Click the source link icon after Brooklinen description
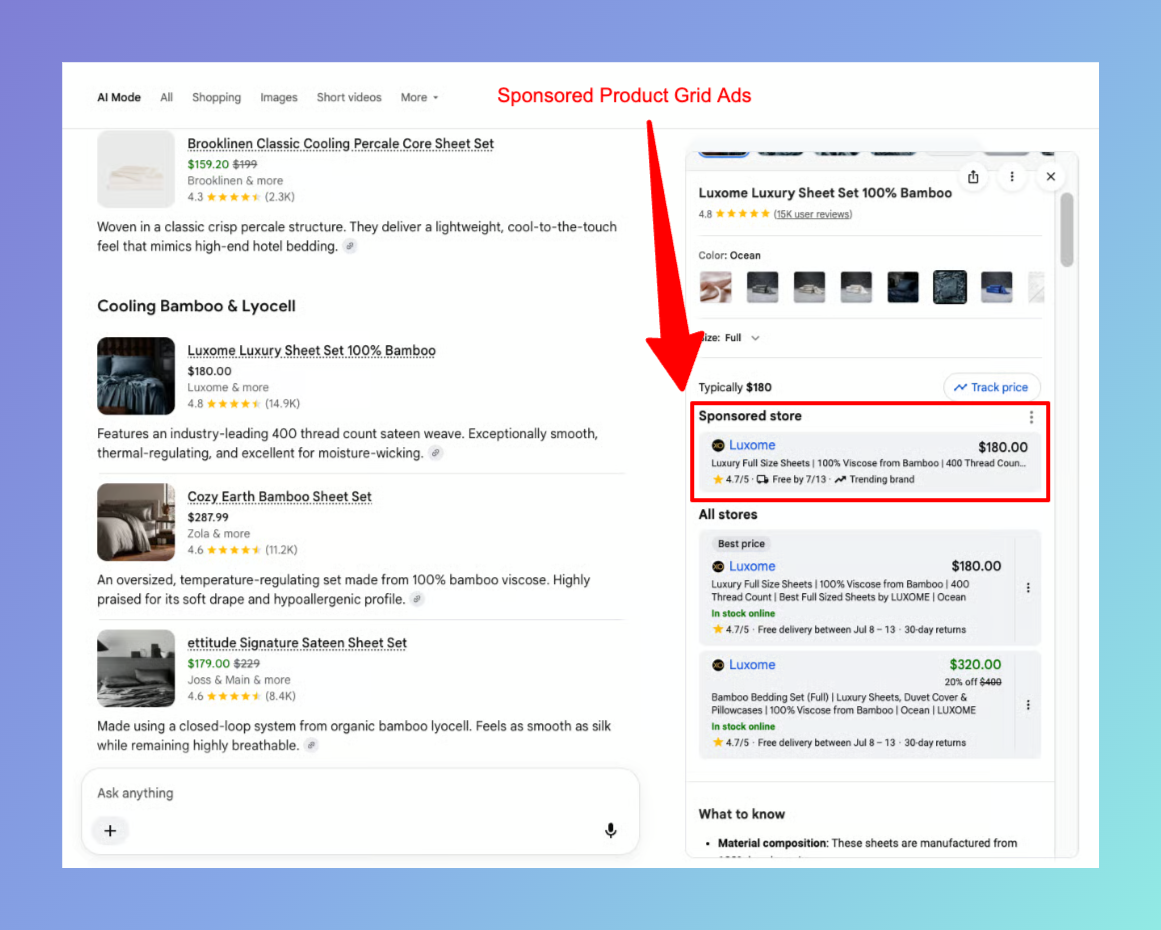1161x930 pixels. tap(350, 247)
